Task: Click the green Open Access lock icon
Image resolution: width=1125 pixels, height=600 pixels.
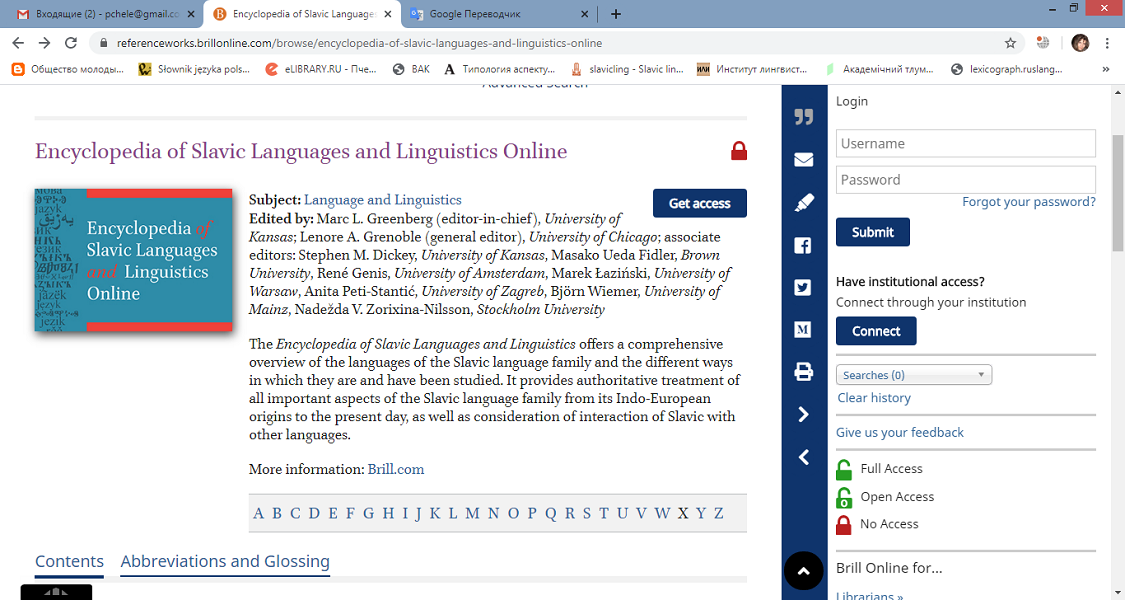Action: pos(844,497)
